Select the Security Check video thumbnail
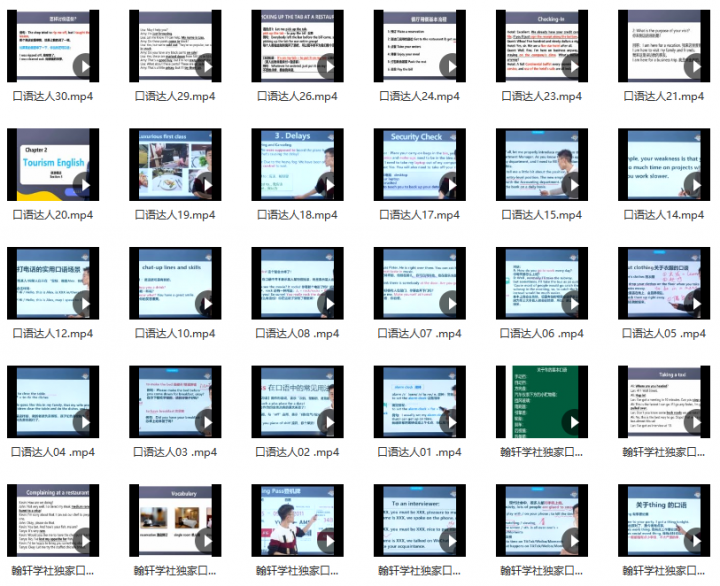 [419, 164]
